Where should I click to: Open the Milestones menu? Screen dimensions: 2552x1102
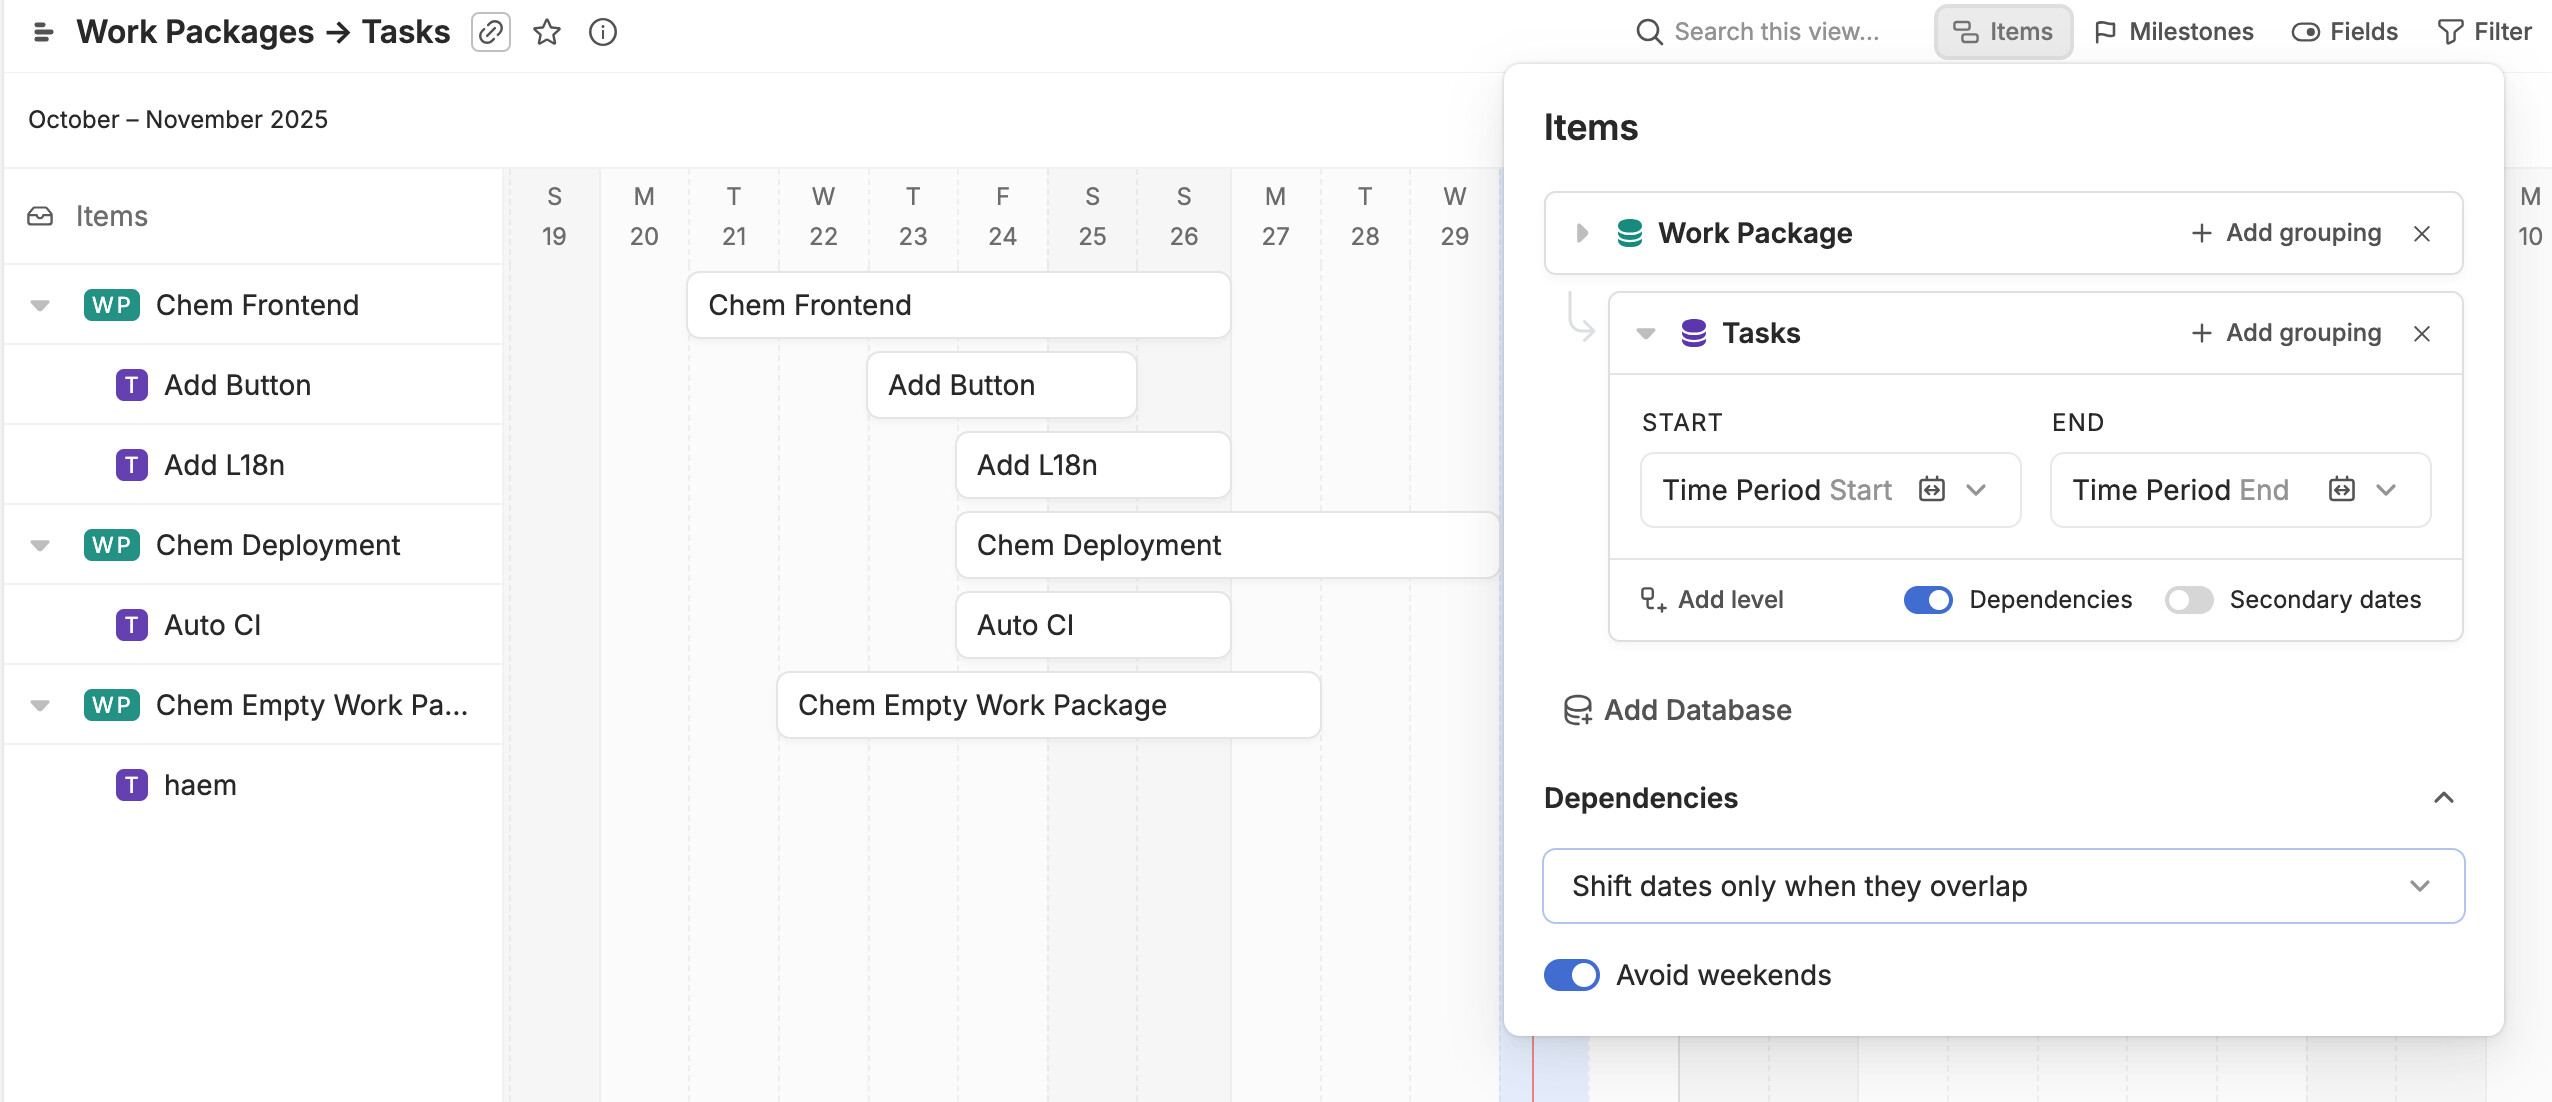[2174, 32]
